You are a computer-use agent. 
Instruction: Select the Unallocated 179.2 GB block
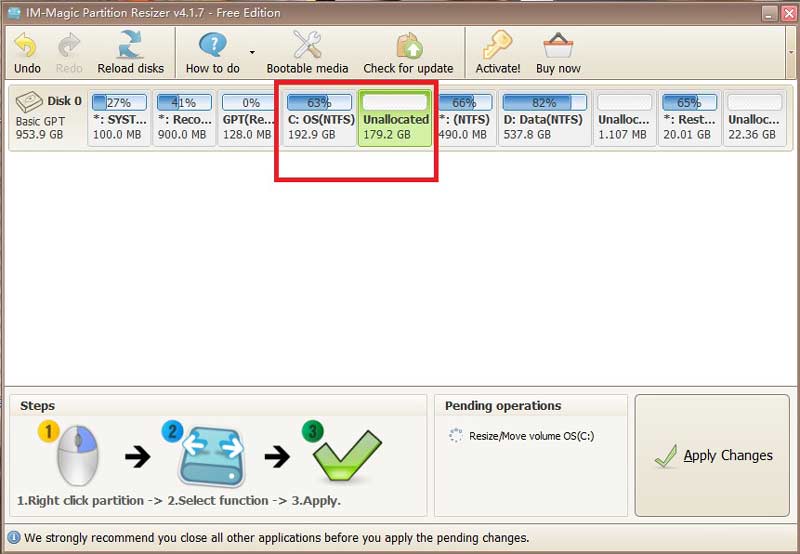point(395,118)
